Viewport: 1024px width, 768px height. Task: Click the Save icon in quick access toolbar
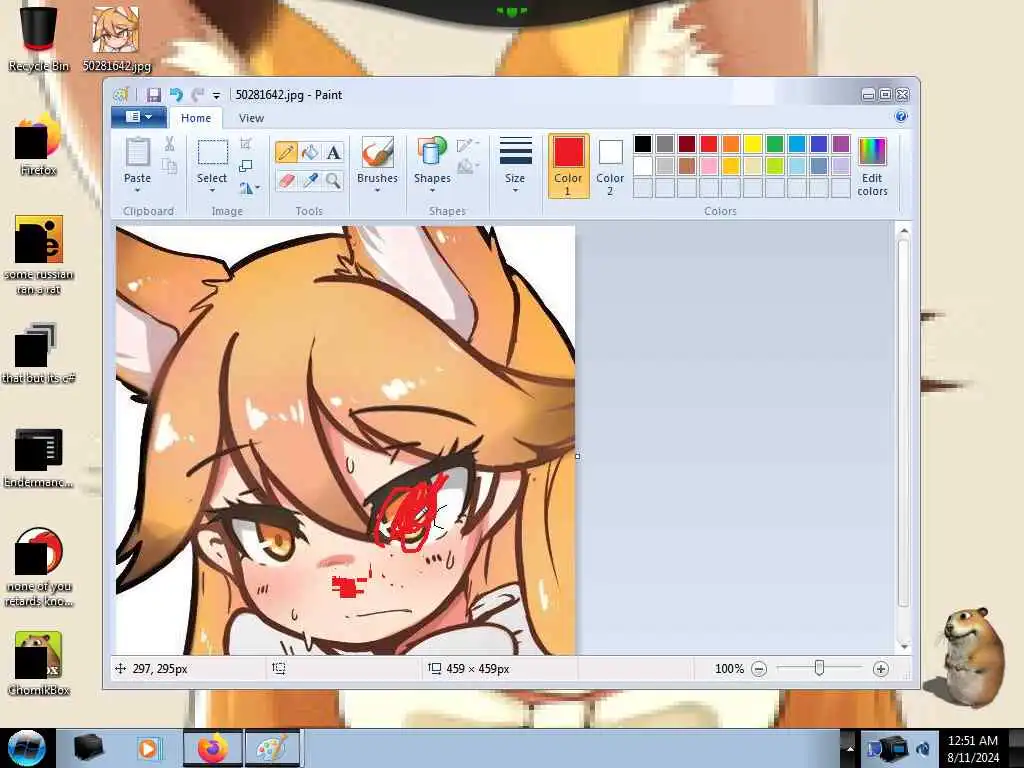pos(153,95)
